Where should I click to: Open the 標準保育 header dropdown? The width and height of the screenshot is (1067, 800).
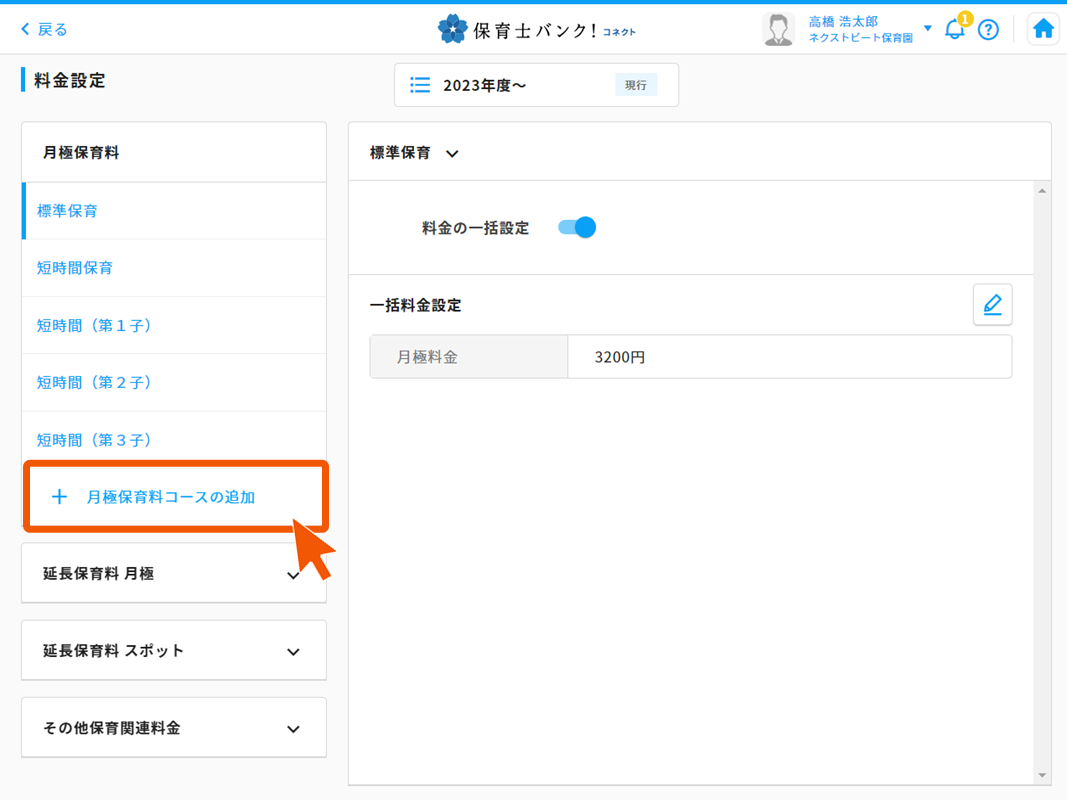pos(452,154)
